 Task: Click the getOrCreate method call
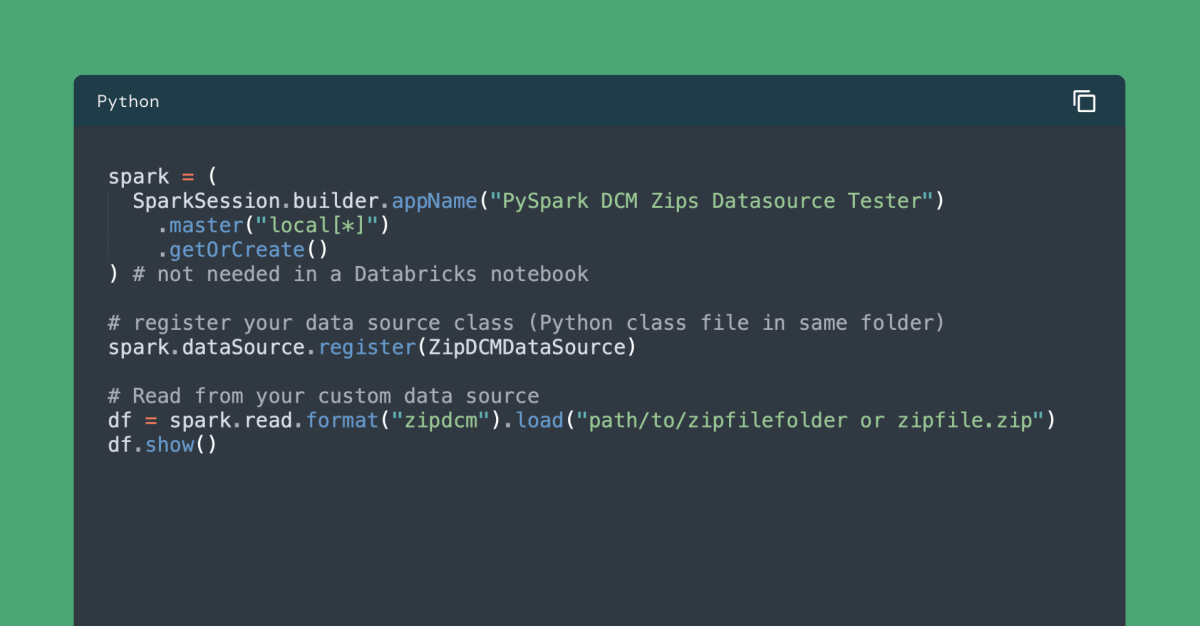pyautogui.click(x=236, y=250)
